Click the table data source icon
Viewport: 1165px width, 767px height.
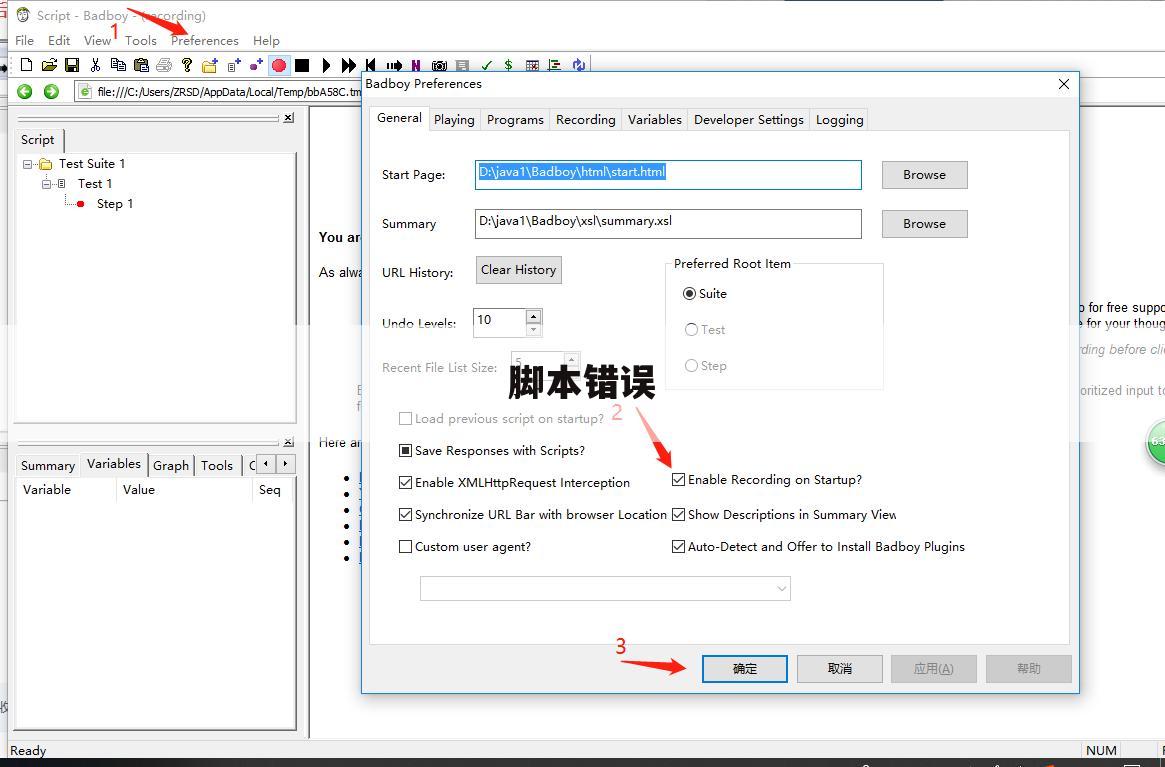click(x=532, y=65)
